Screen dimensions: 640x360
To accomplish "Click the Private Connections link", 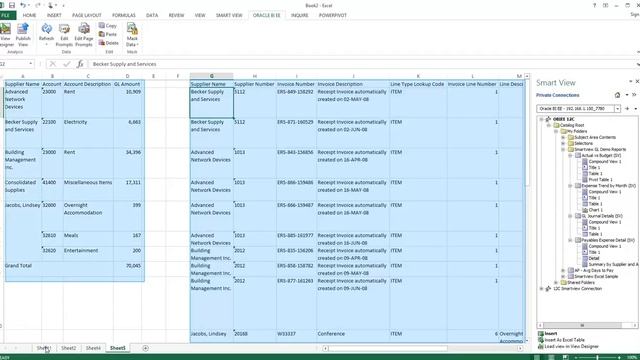I will pyautogui.click(x=558, y=95).
